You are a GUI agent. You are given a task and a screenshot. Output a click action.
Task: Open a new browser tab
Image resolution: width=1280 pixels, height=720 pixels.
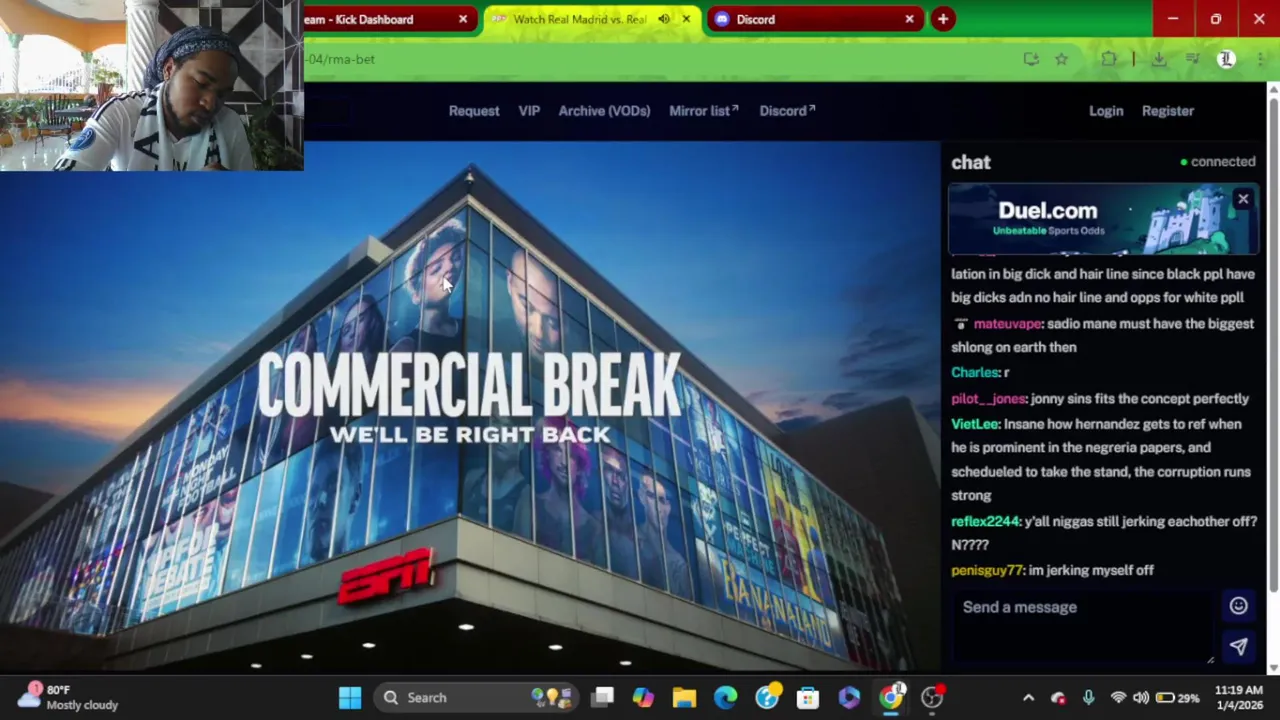(x=943, y=19)
